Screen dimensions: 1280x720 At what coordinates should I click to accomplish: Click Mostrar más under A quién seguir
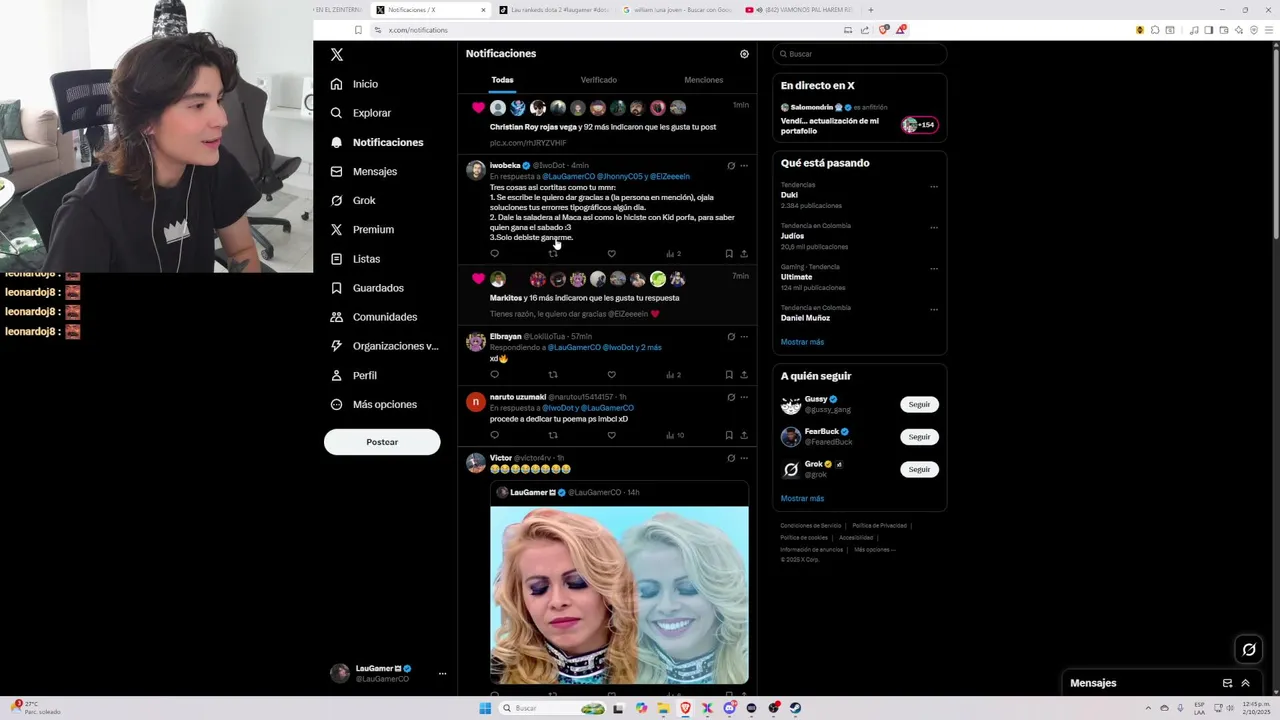coord(802,498)
